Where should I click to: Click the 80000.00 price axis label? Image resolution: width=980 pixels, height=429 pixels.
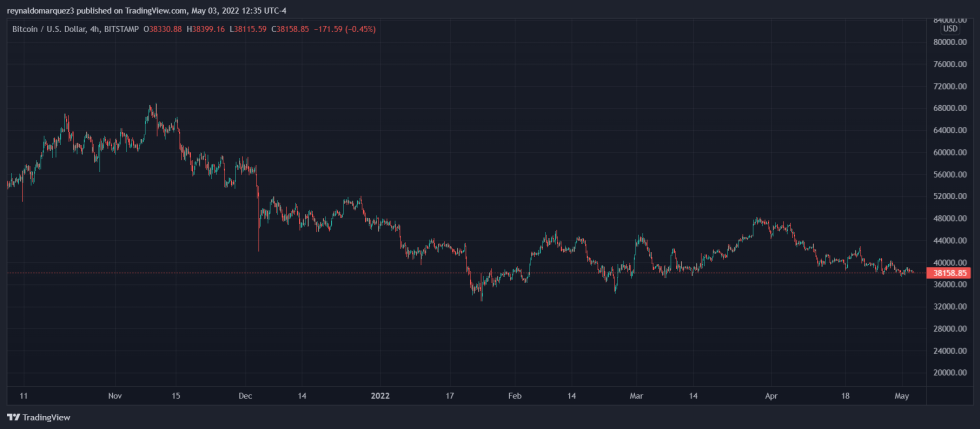(950, 42)
